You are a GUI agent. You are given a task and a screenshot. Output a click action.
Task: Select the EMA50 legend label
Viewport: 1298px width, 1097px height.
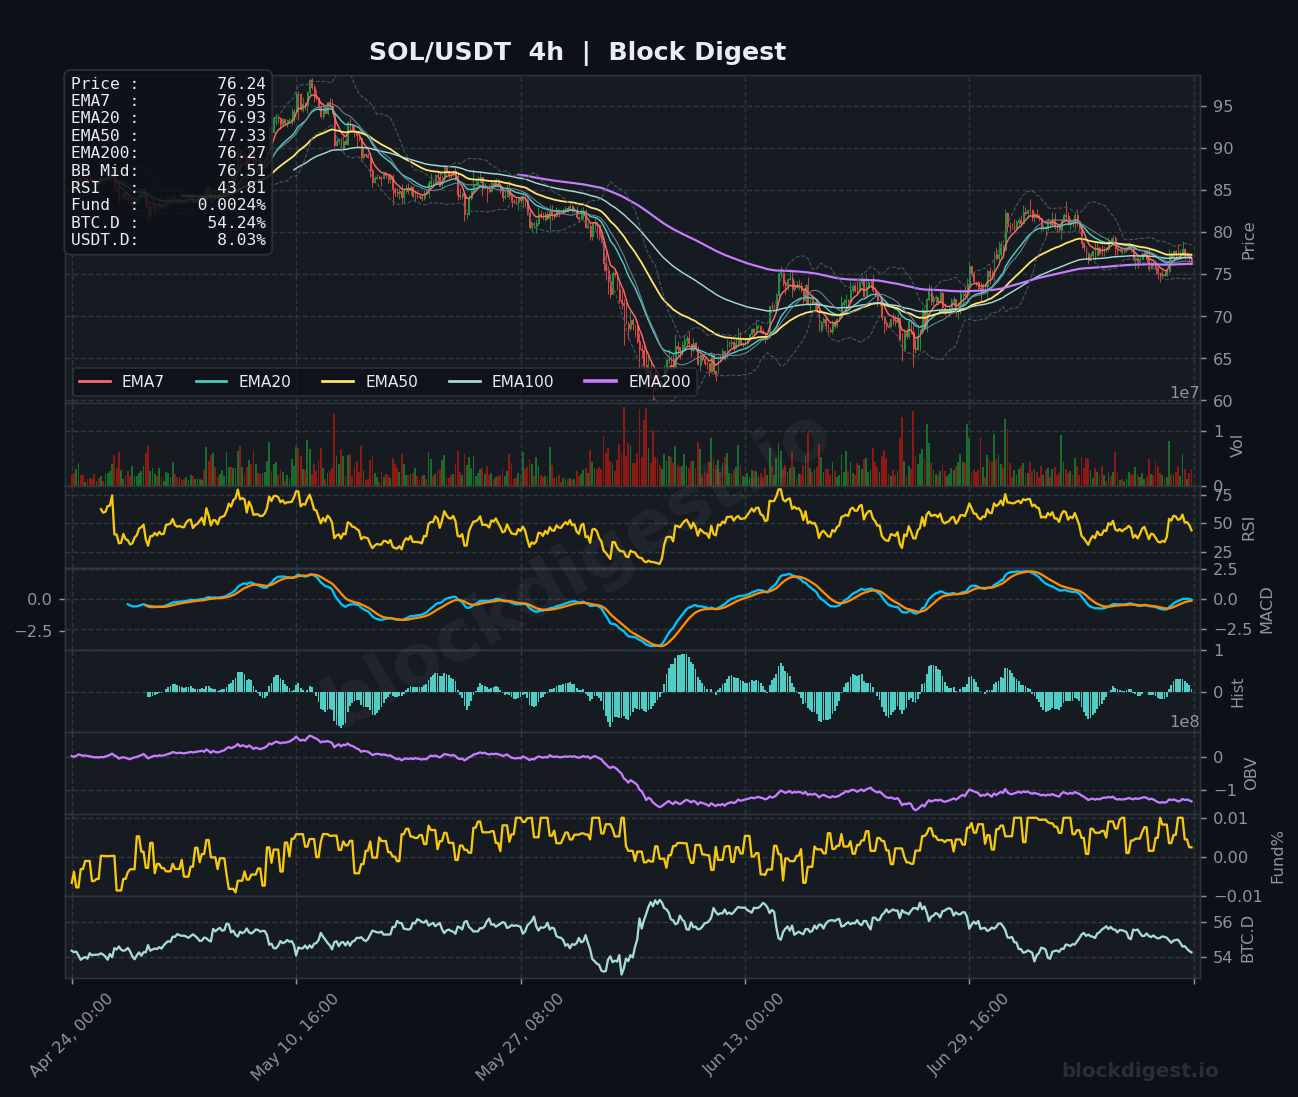click(392, 382)
